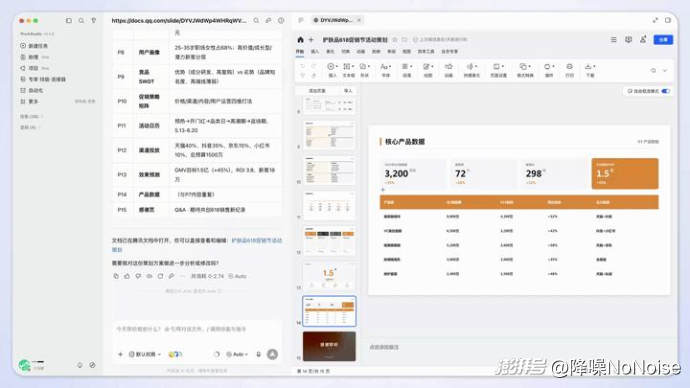Click the green avatar at sidebar bottom
This screenshot has width=690, height=388.
click(24, 365)
